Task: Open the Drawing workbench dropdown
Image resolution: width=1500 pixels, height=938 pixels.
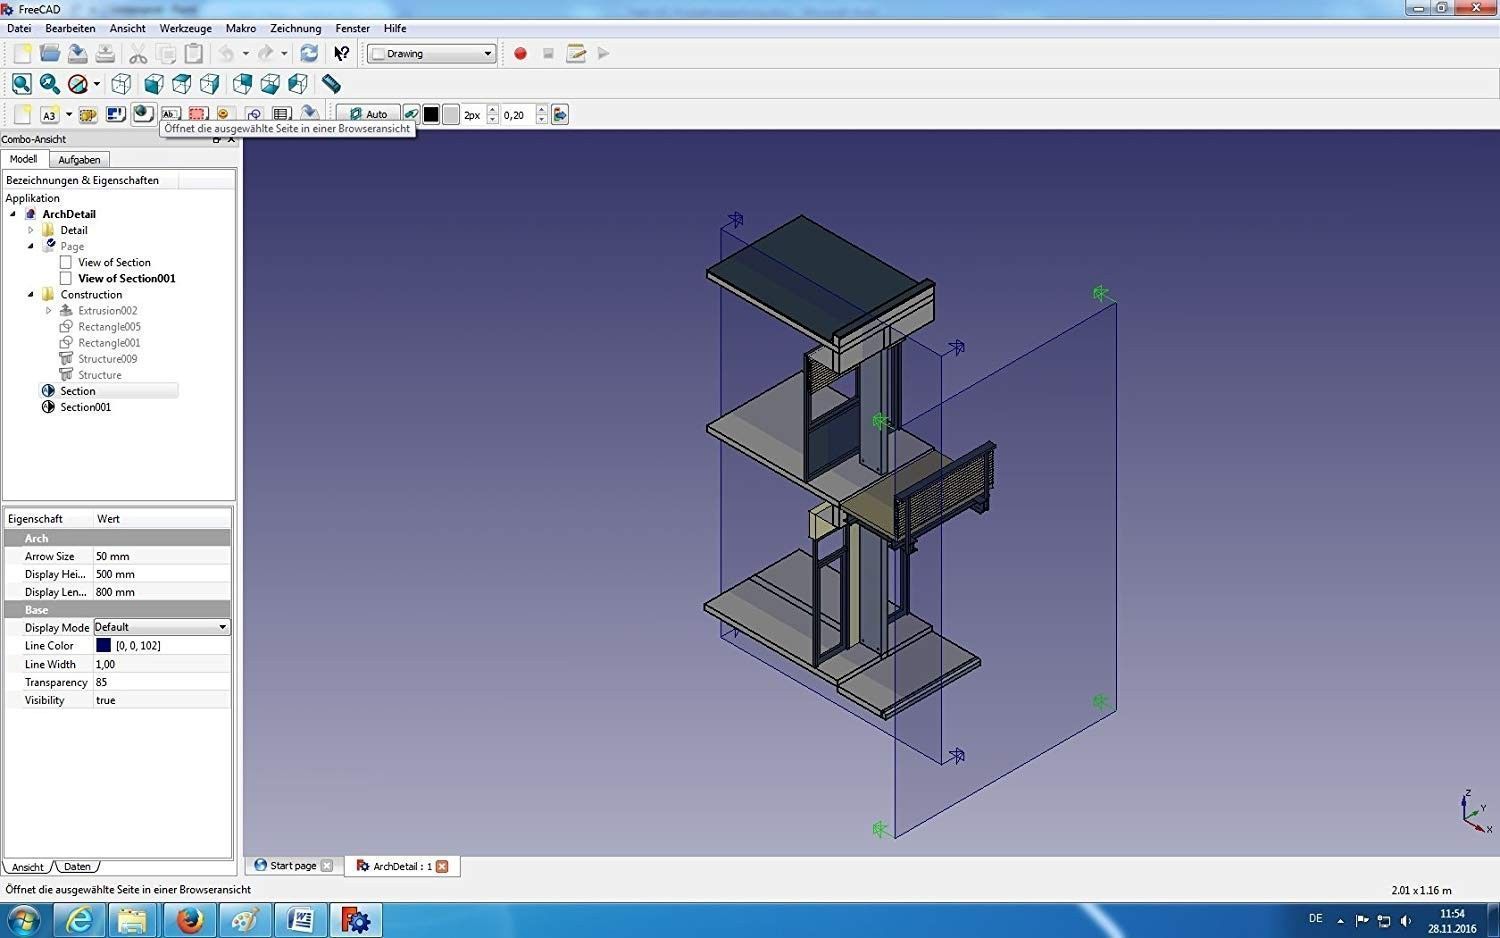Action: click(432, 54)
